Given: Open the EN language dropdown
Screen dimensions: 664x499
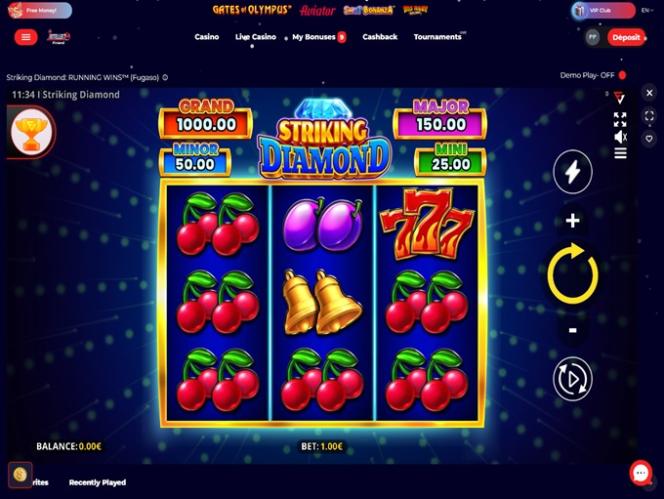Looking at the screenshot, I should click(647, 10).
